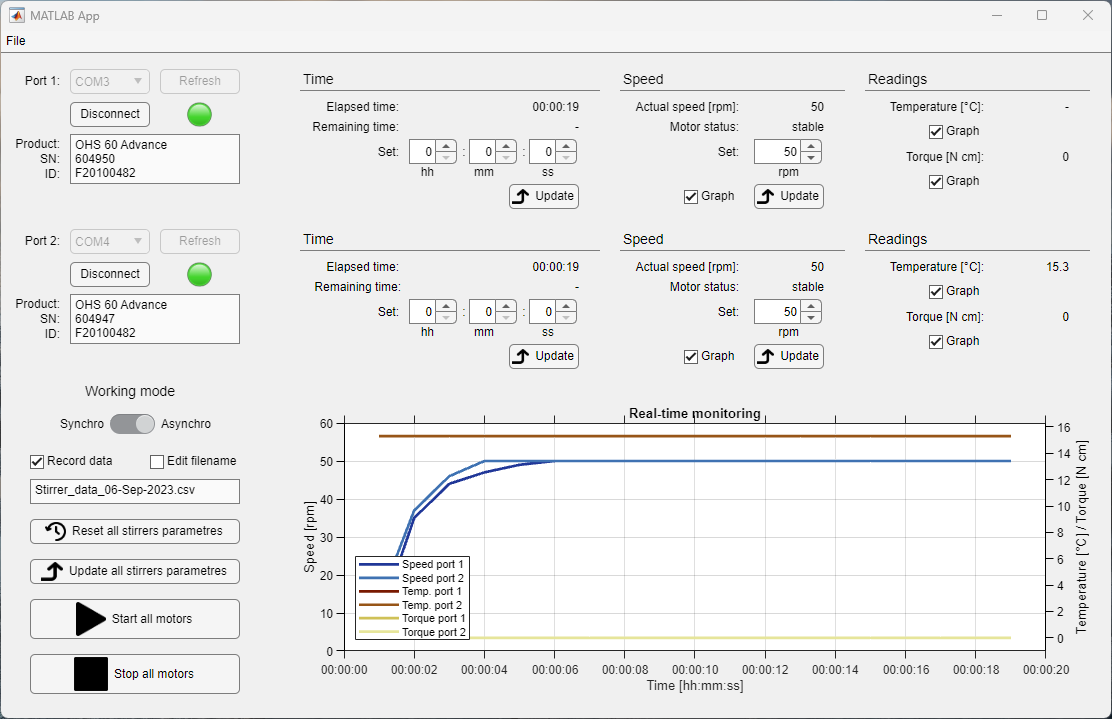Enable the Edit filename checkbox
1112x719 pixels.
point(157,462)
